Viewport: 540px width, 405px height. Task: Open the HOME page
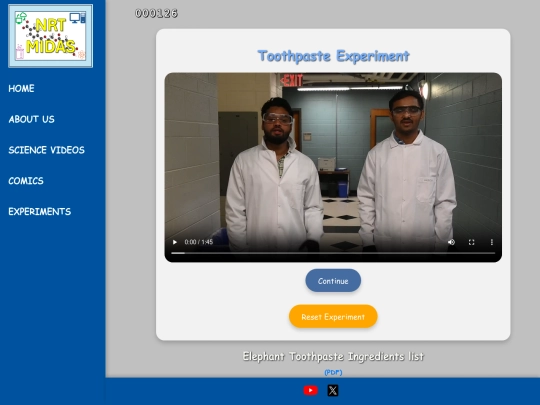[x=21, y=89]
